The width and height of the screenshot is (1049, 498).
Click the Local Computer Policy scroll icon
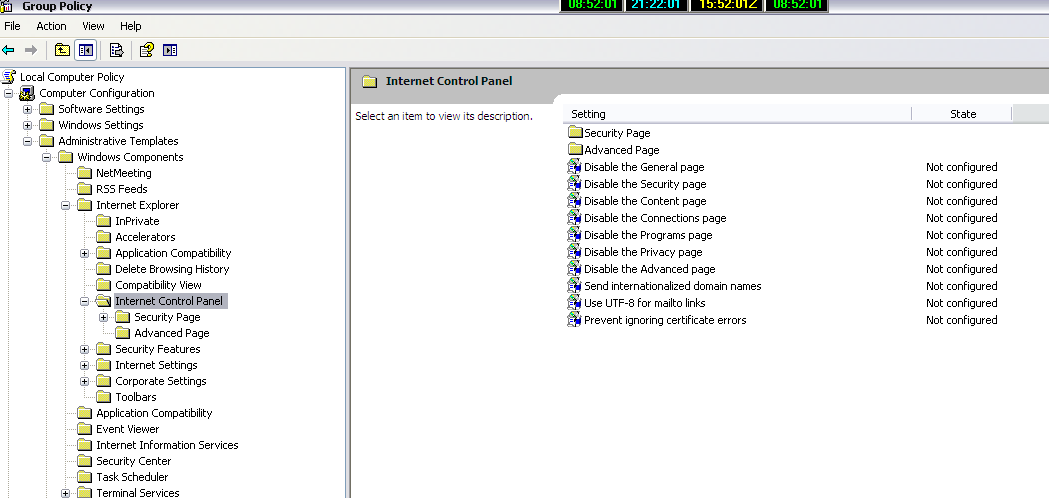9,77
